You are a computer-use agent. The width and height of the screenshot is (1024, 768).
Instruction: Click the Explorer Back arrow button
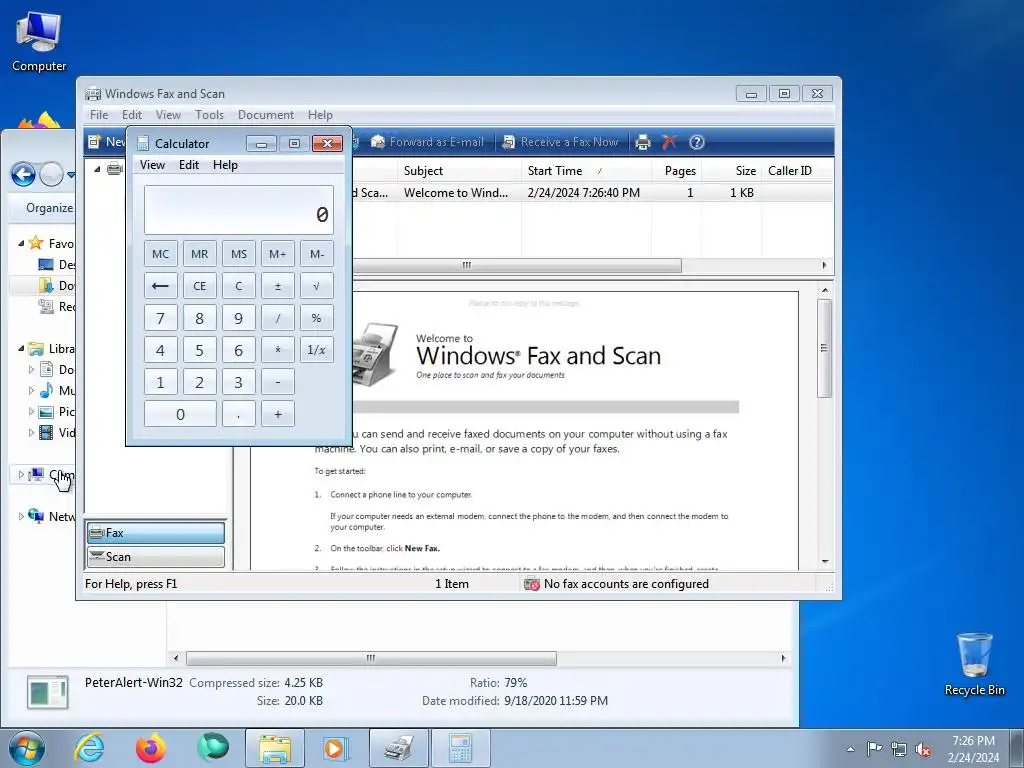(24, 174)
